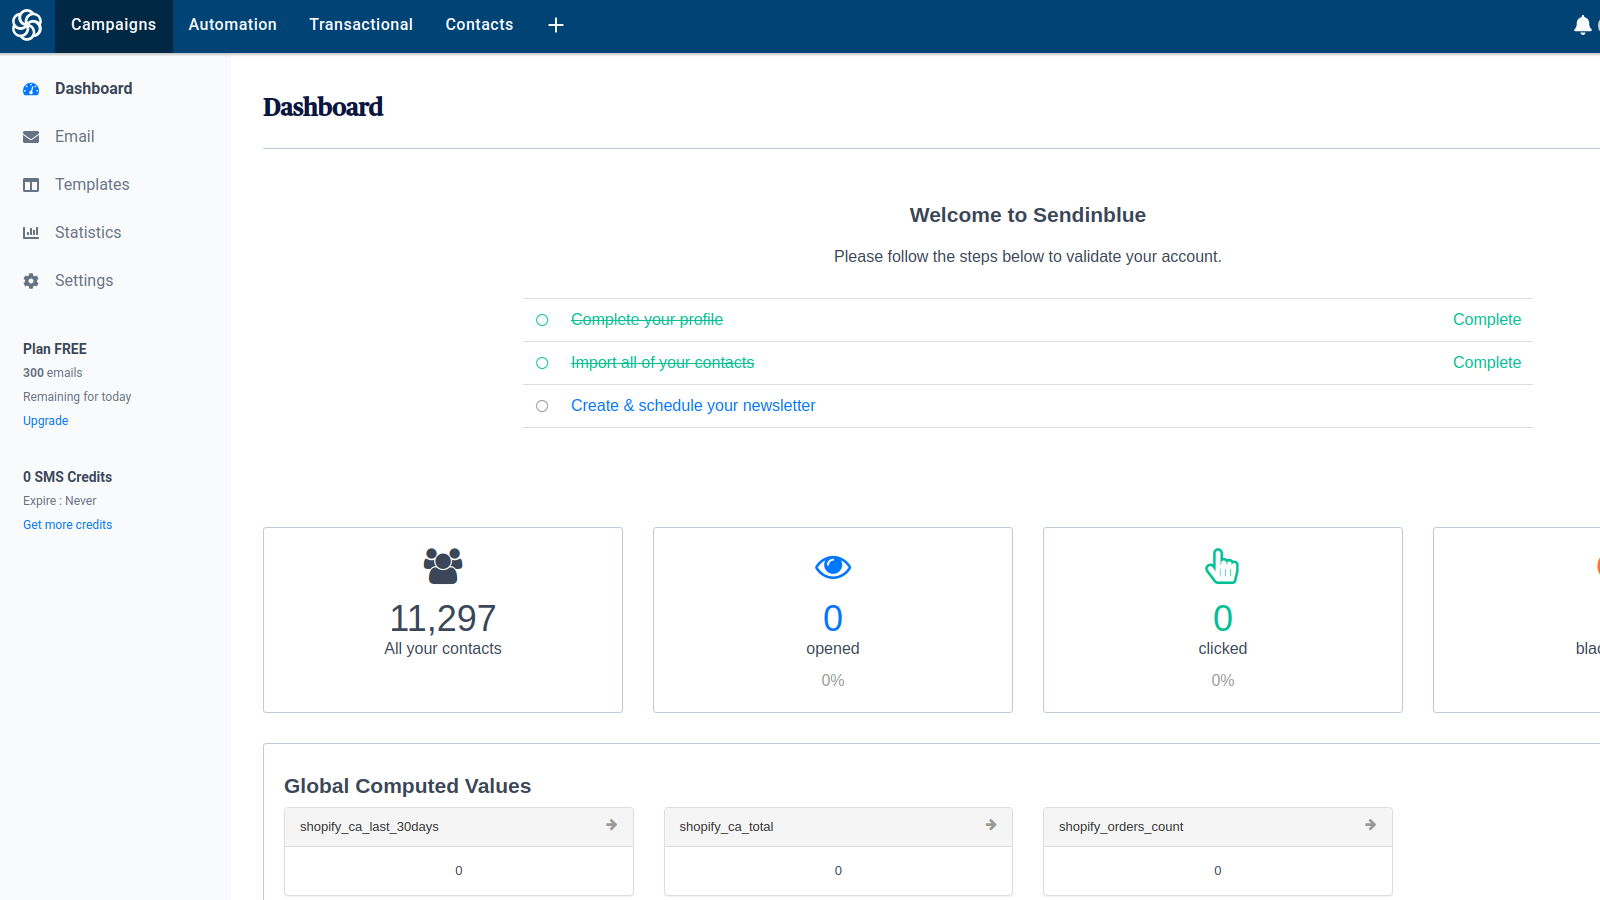Image resolution: width=1600 pixels, height=900 pixels.
Task: Click the Dashboard gauge icon in sidebar
Action: 31,89
